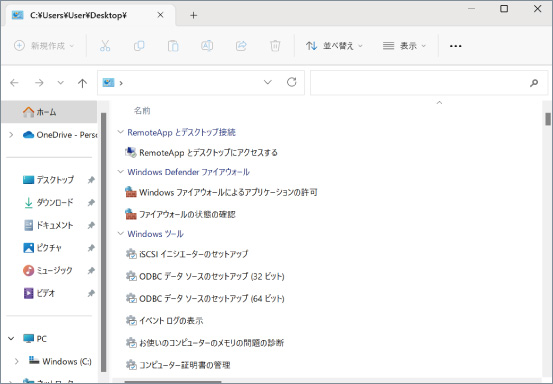Open address bar history dropdown
Screen dimensions: 553x384
(x=268, y=83)
